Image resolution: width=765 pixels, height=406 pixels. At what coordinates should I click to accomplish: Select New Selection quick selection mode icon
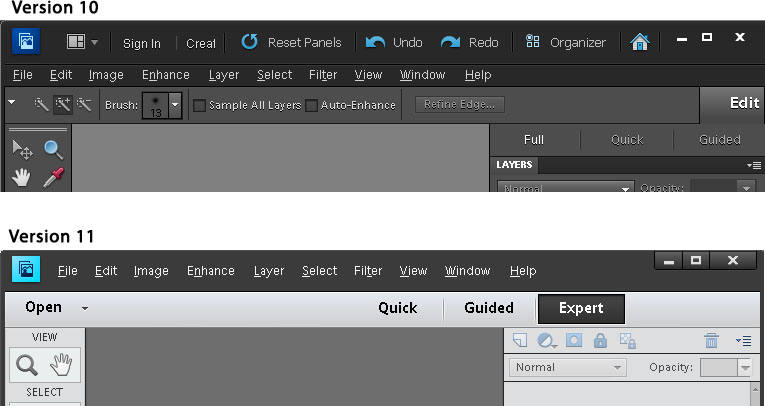click(41, 104)
